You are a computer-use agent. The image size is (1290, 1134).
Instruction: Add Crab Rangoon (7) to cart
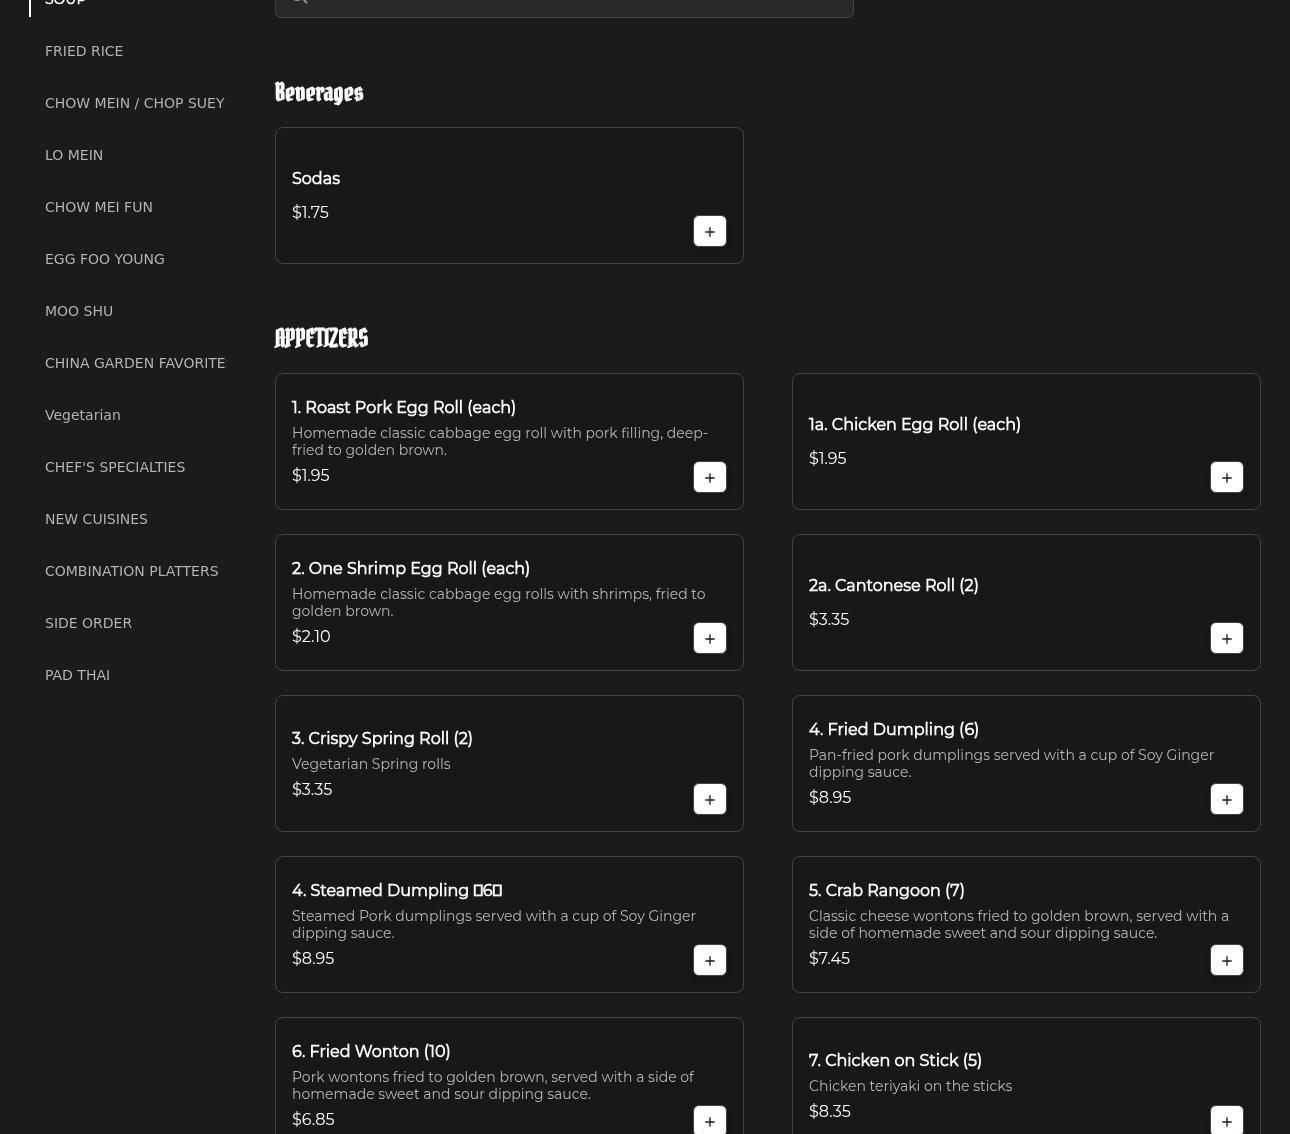point(1226,960)
